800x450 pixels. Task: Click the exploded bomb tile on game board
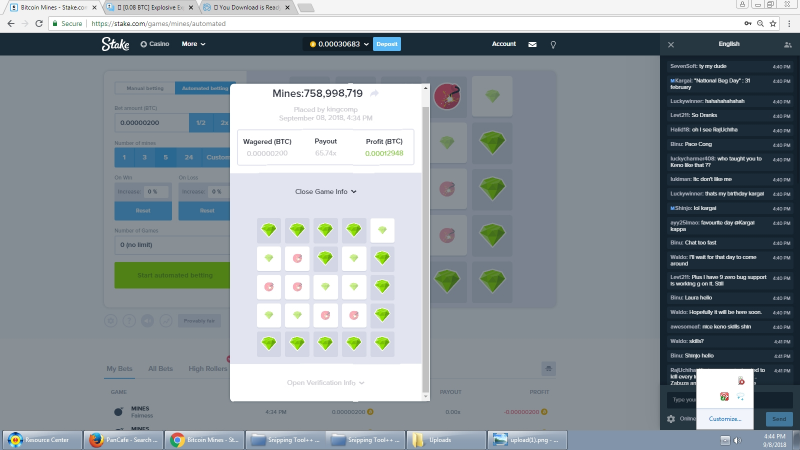point(447,96)
